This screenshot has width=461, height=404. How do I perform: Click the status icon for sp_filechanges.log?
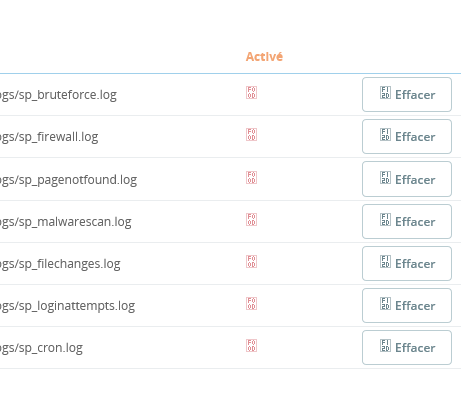(251, 262)
